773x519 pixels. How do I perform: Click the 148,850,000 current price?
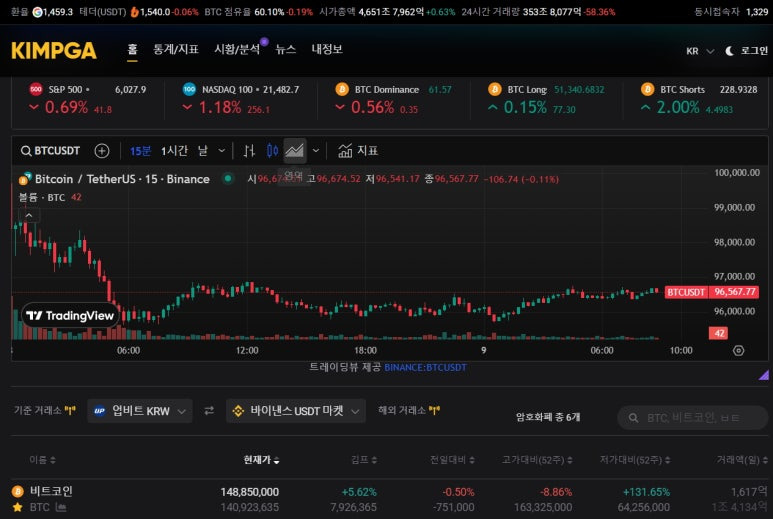(x=249, y=492)
